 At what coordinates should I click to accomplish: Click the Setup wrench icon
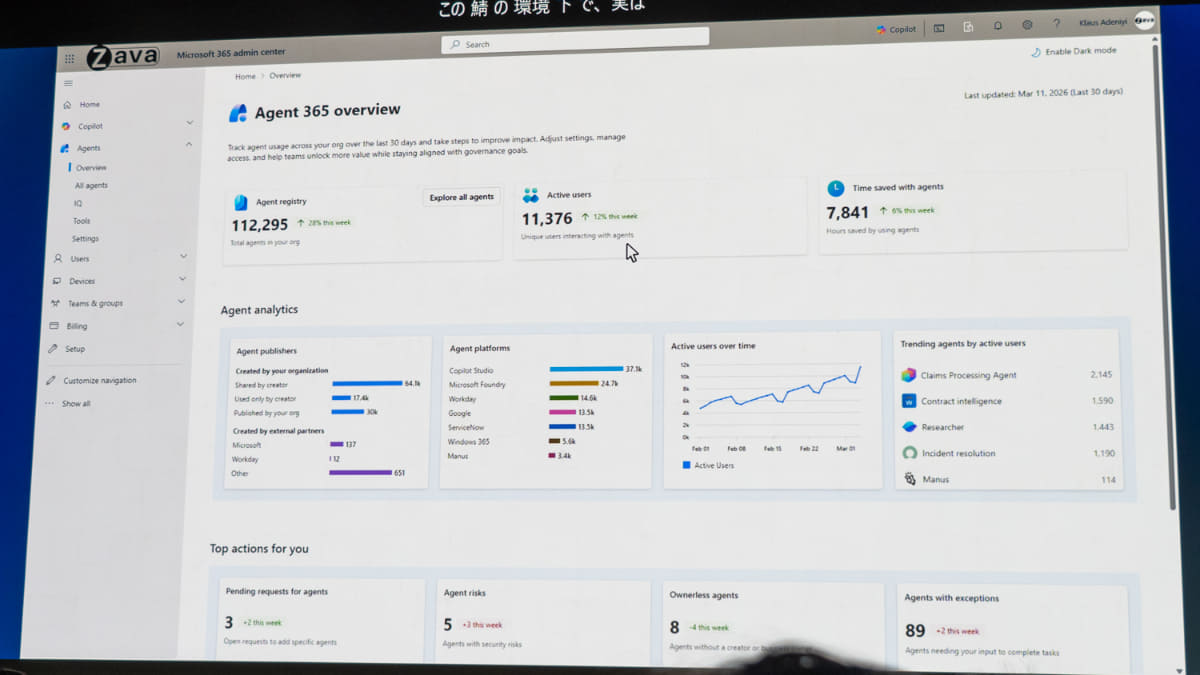point(53,349)
